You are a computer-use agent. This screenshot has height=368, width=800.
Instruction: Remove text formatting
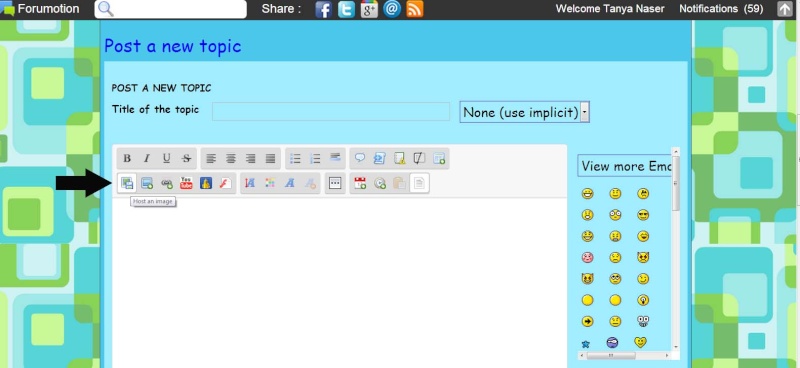pyautogui.click(x=310, y=183)
